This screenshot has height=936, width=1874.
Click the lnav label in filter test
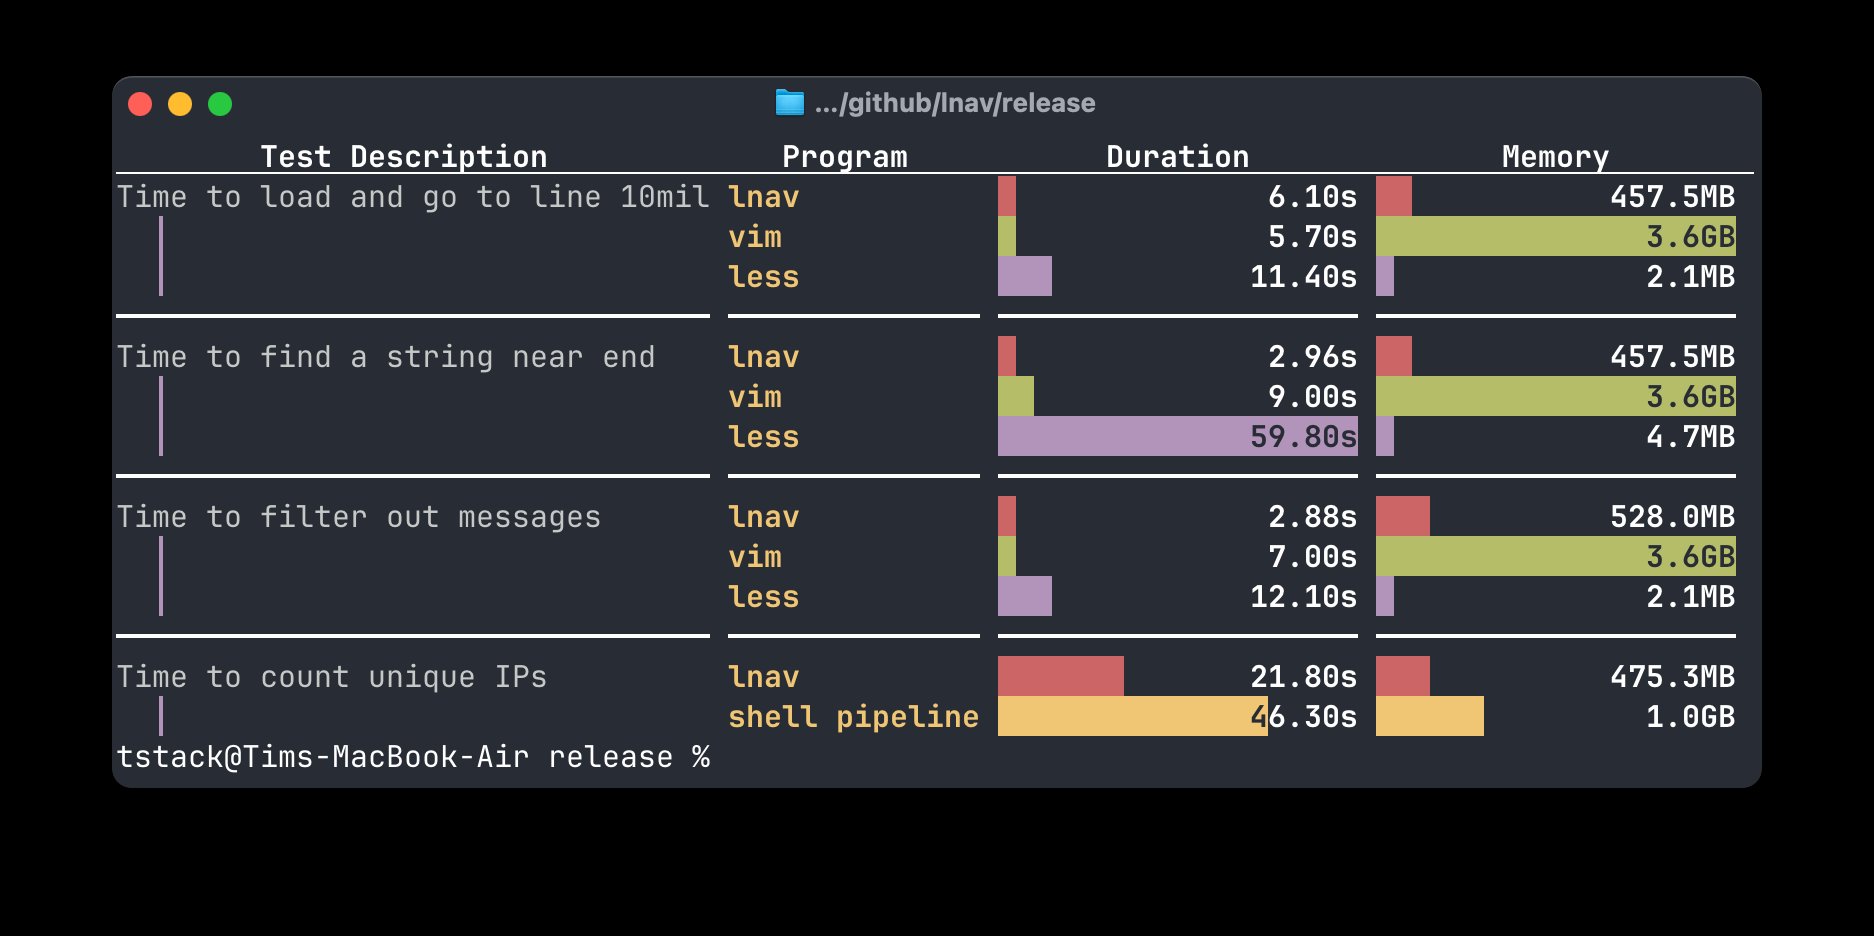763,517
